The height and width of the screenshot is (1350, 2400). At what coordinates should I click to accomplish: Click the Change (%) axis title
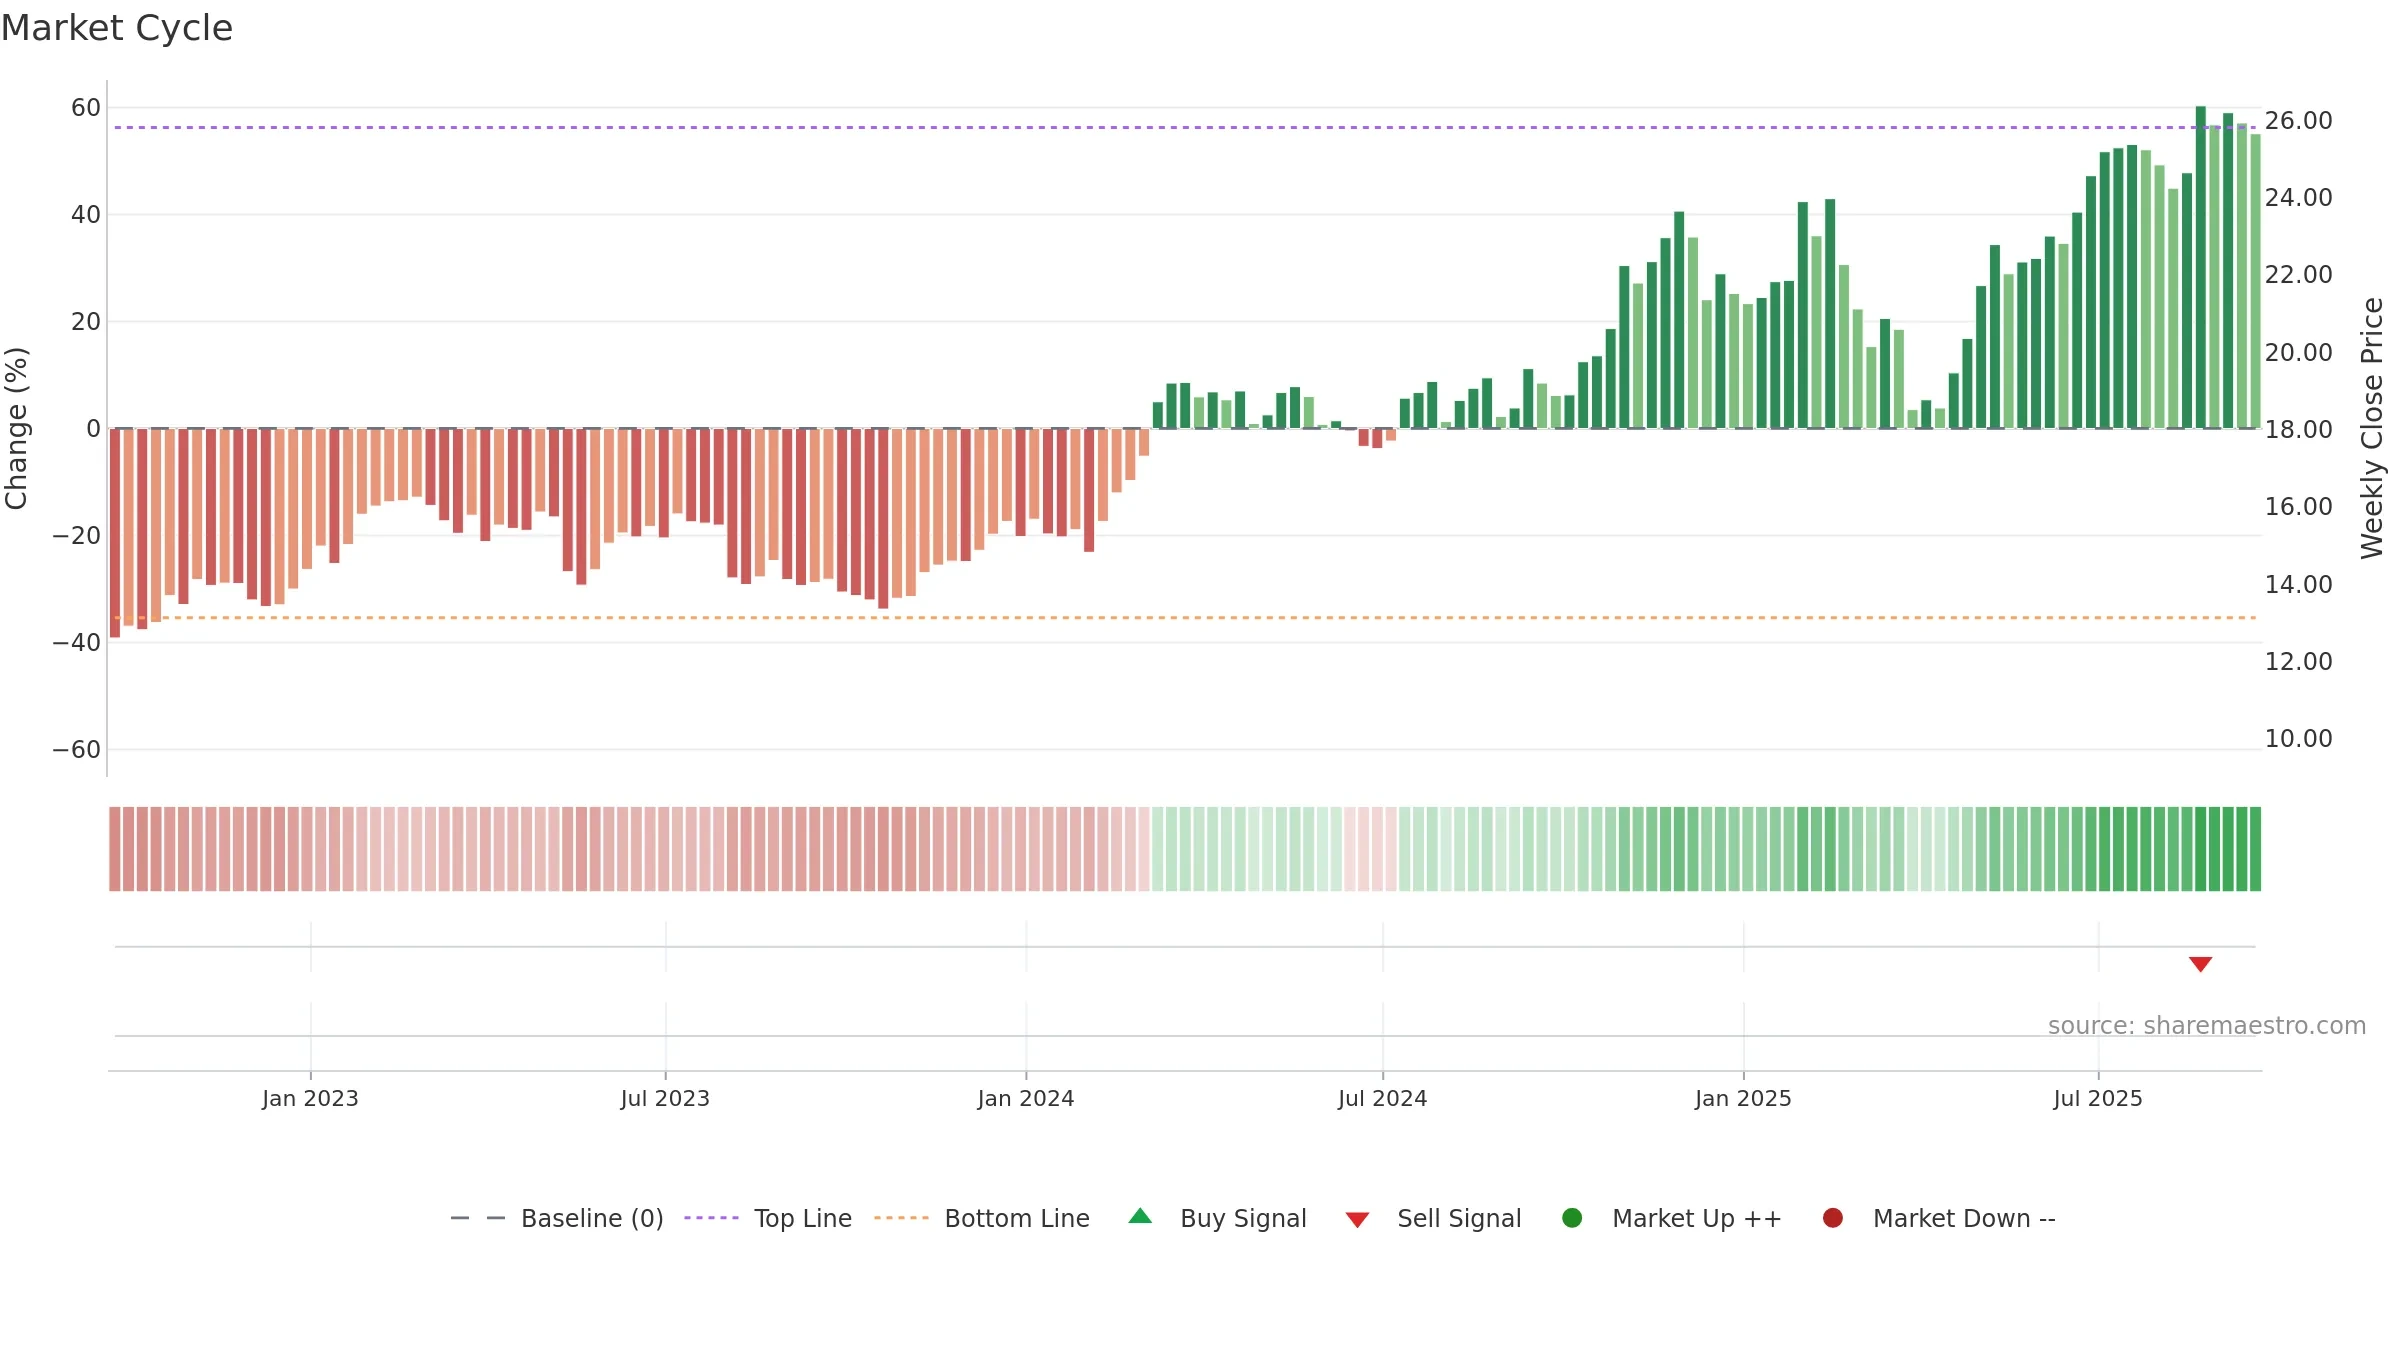coord(16,428)
